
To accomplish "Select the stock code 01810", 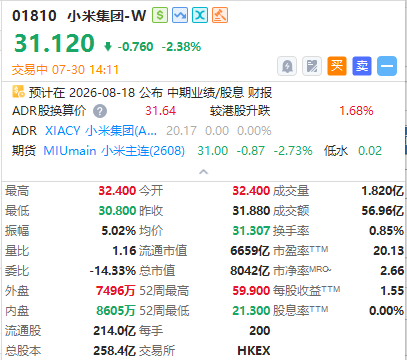I will (34, 16).
